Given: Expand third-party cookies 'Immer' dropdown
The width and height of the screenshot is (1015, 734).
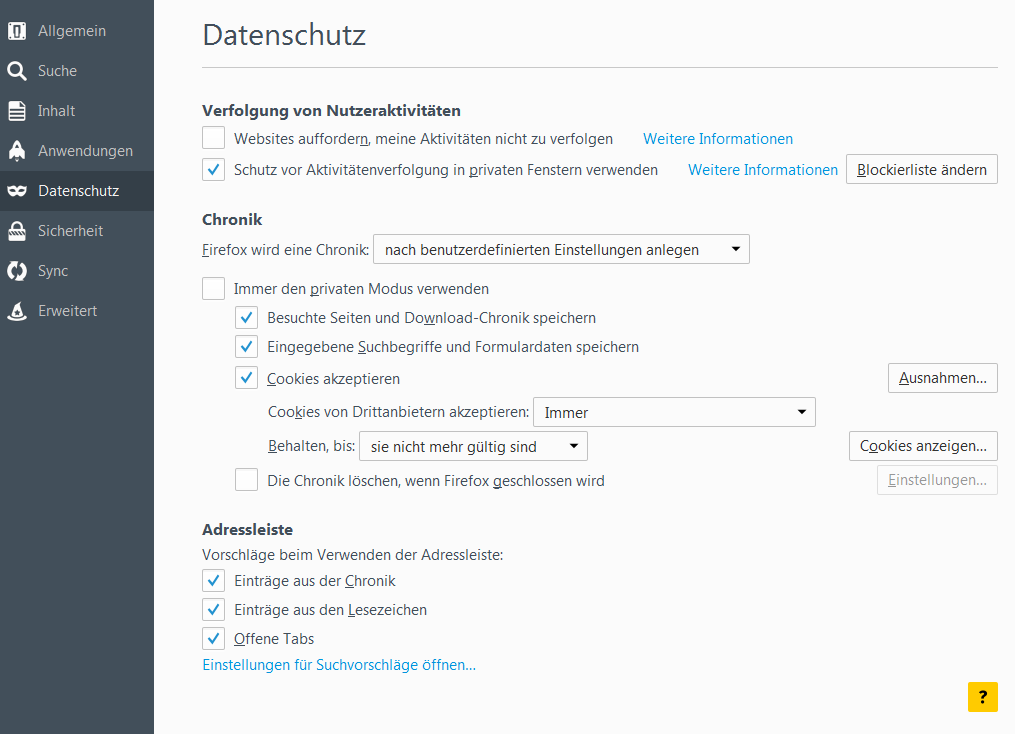Looking at the screenshot, I should click(674, 413).
